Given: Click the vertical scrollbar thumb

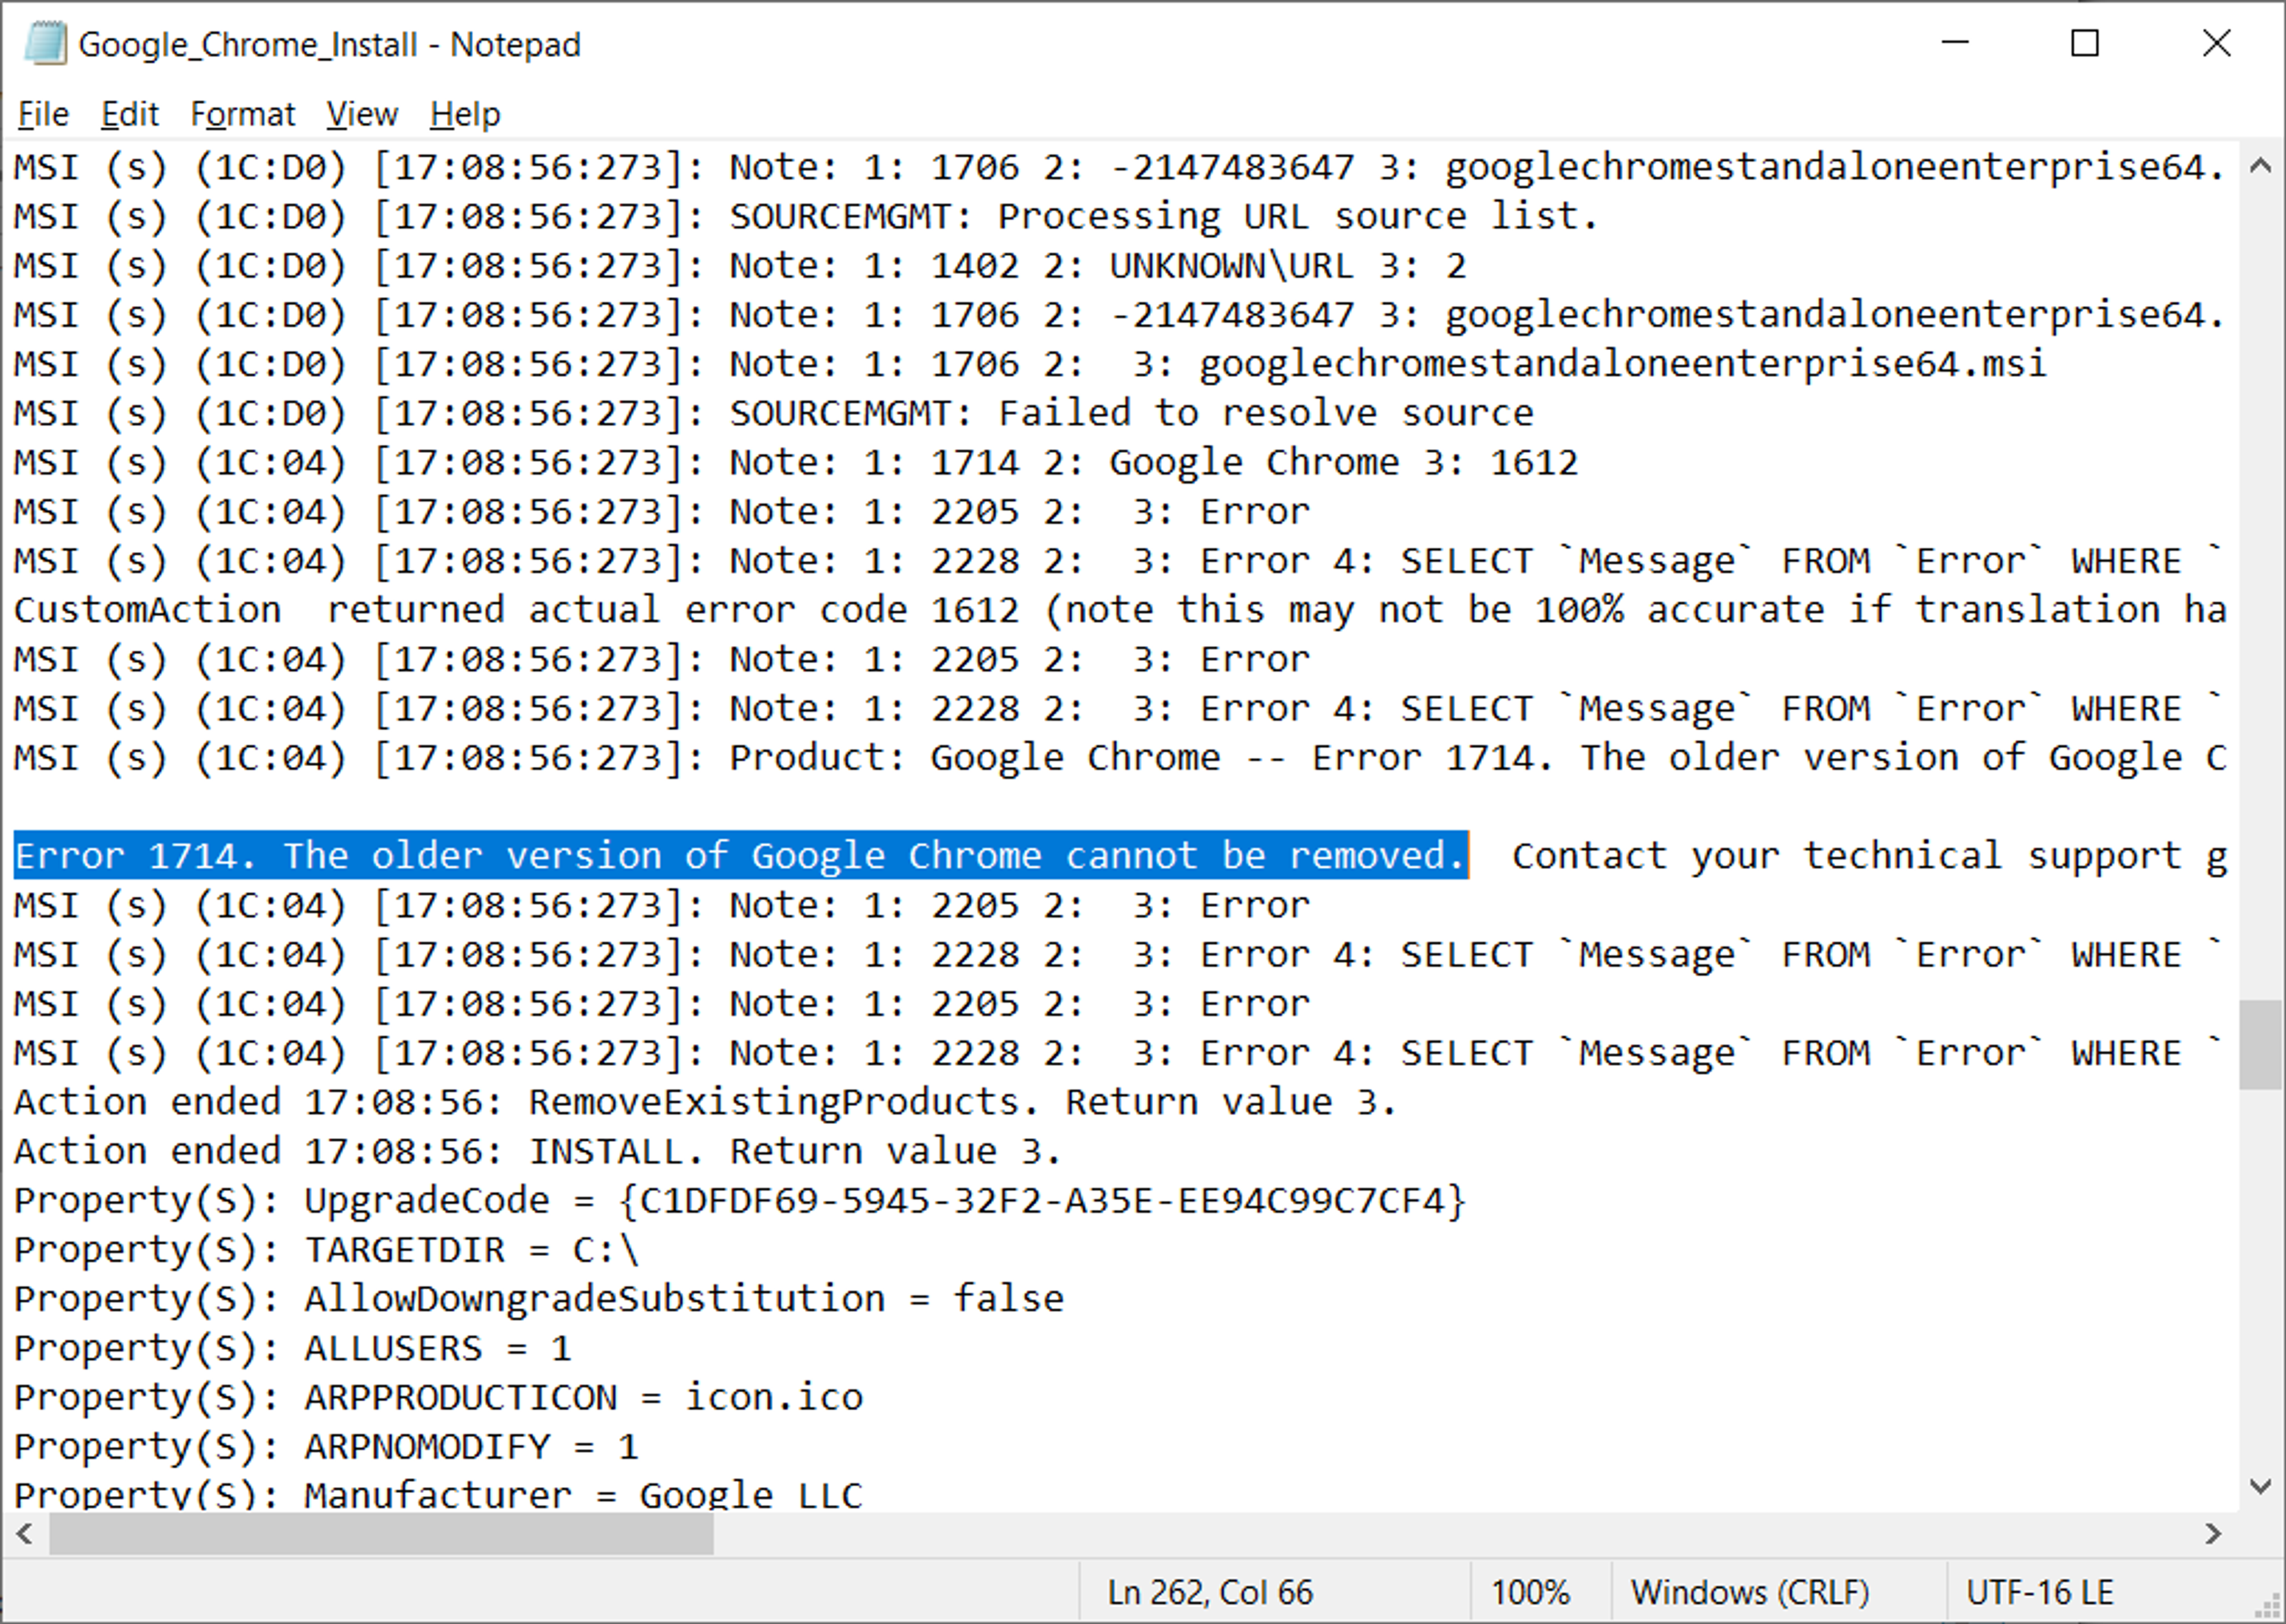Looking at the screenshot, I should click(x=2260, y=1044).
